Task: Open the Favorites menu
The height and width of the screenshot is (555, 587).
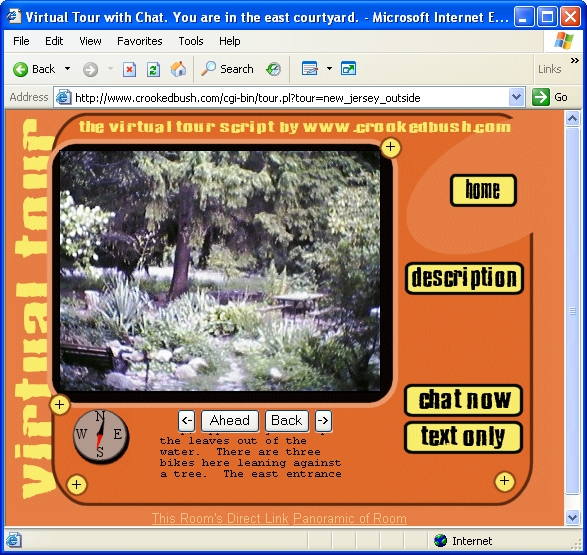Action: point(140,41)
